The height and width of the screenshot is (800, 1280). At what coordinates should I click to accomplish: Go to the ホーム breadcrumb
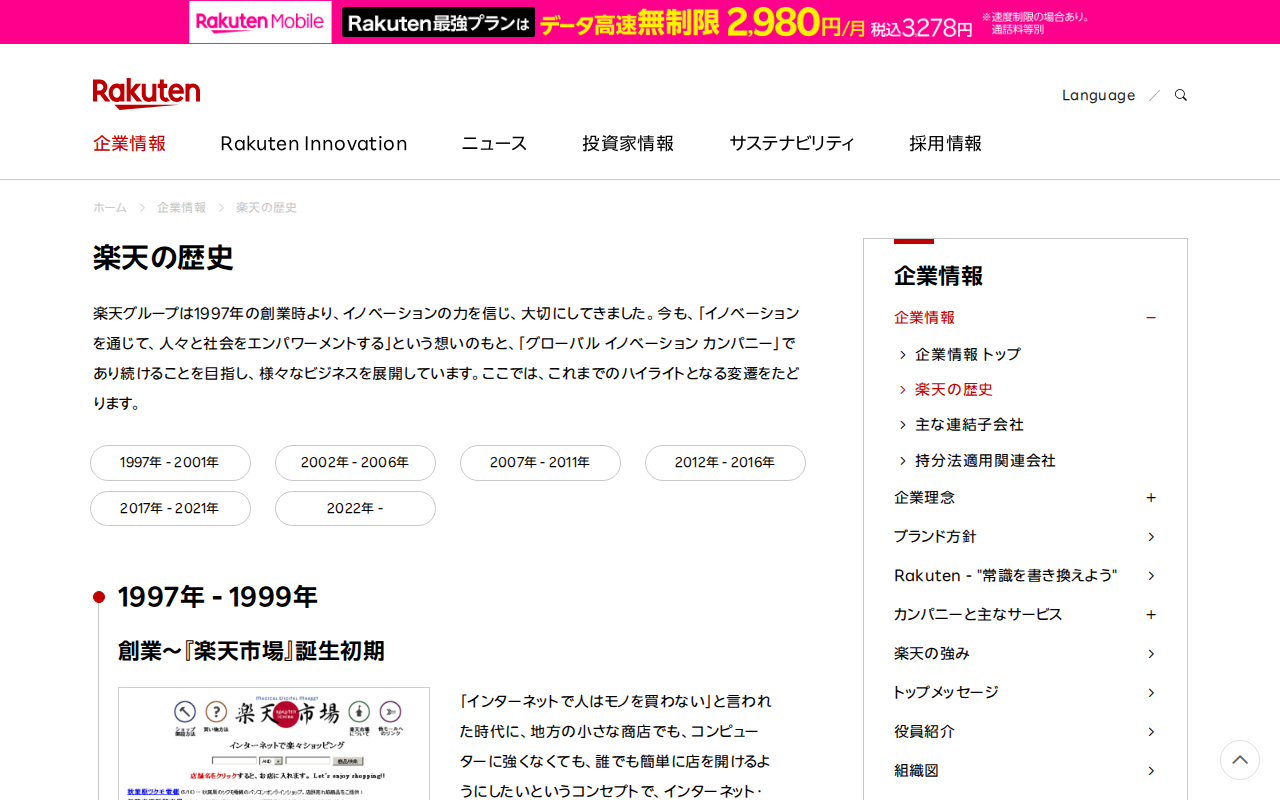(110, 207)
